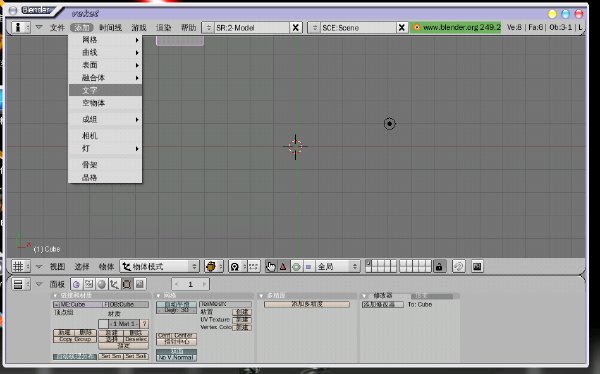Click the render image icon in 3D header
Viewport: 600px width, 374px height.
pyautogui.click(x=477, y=266)
